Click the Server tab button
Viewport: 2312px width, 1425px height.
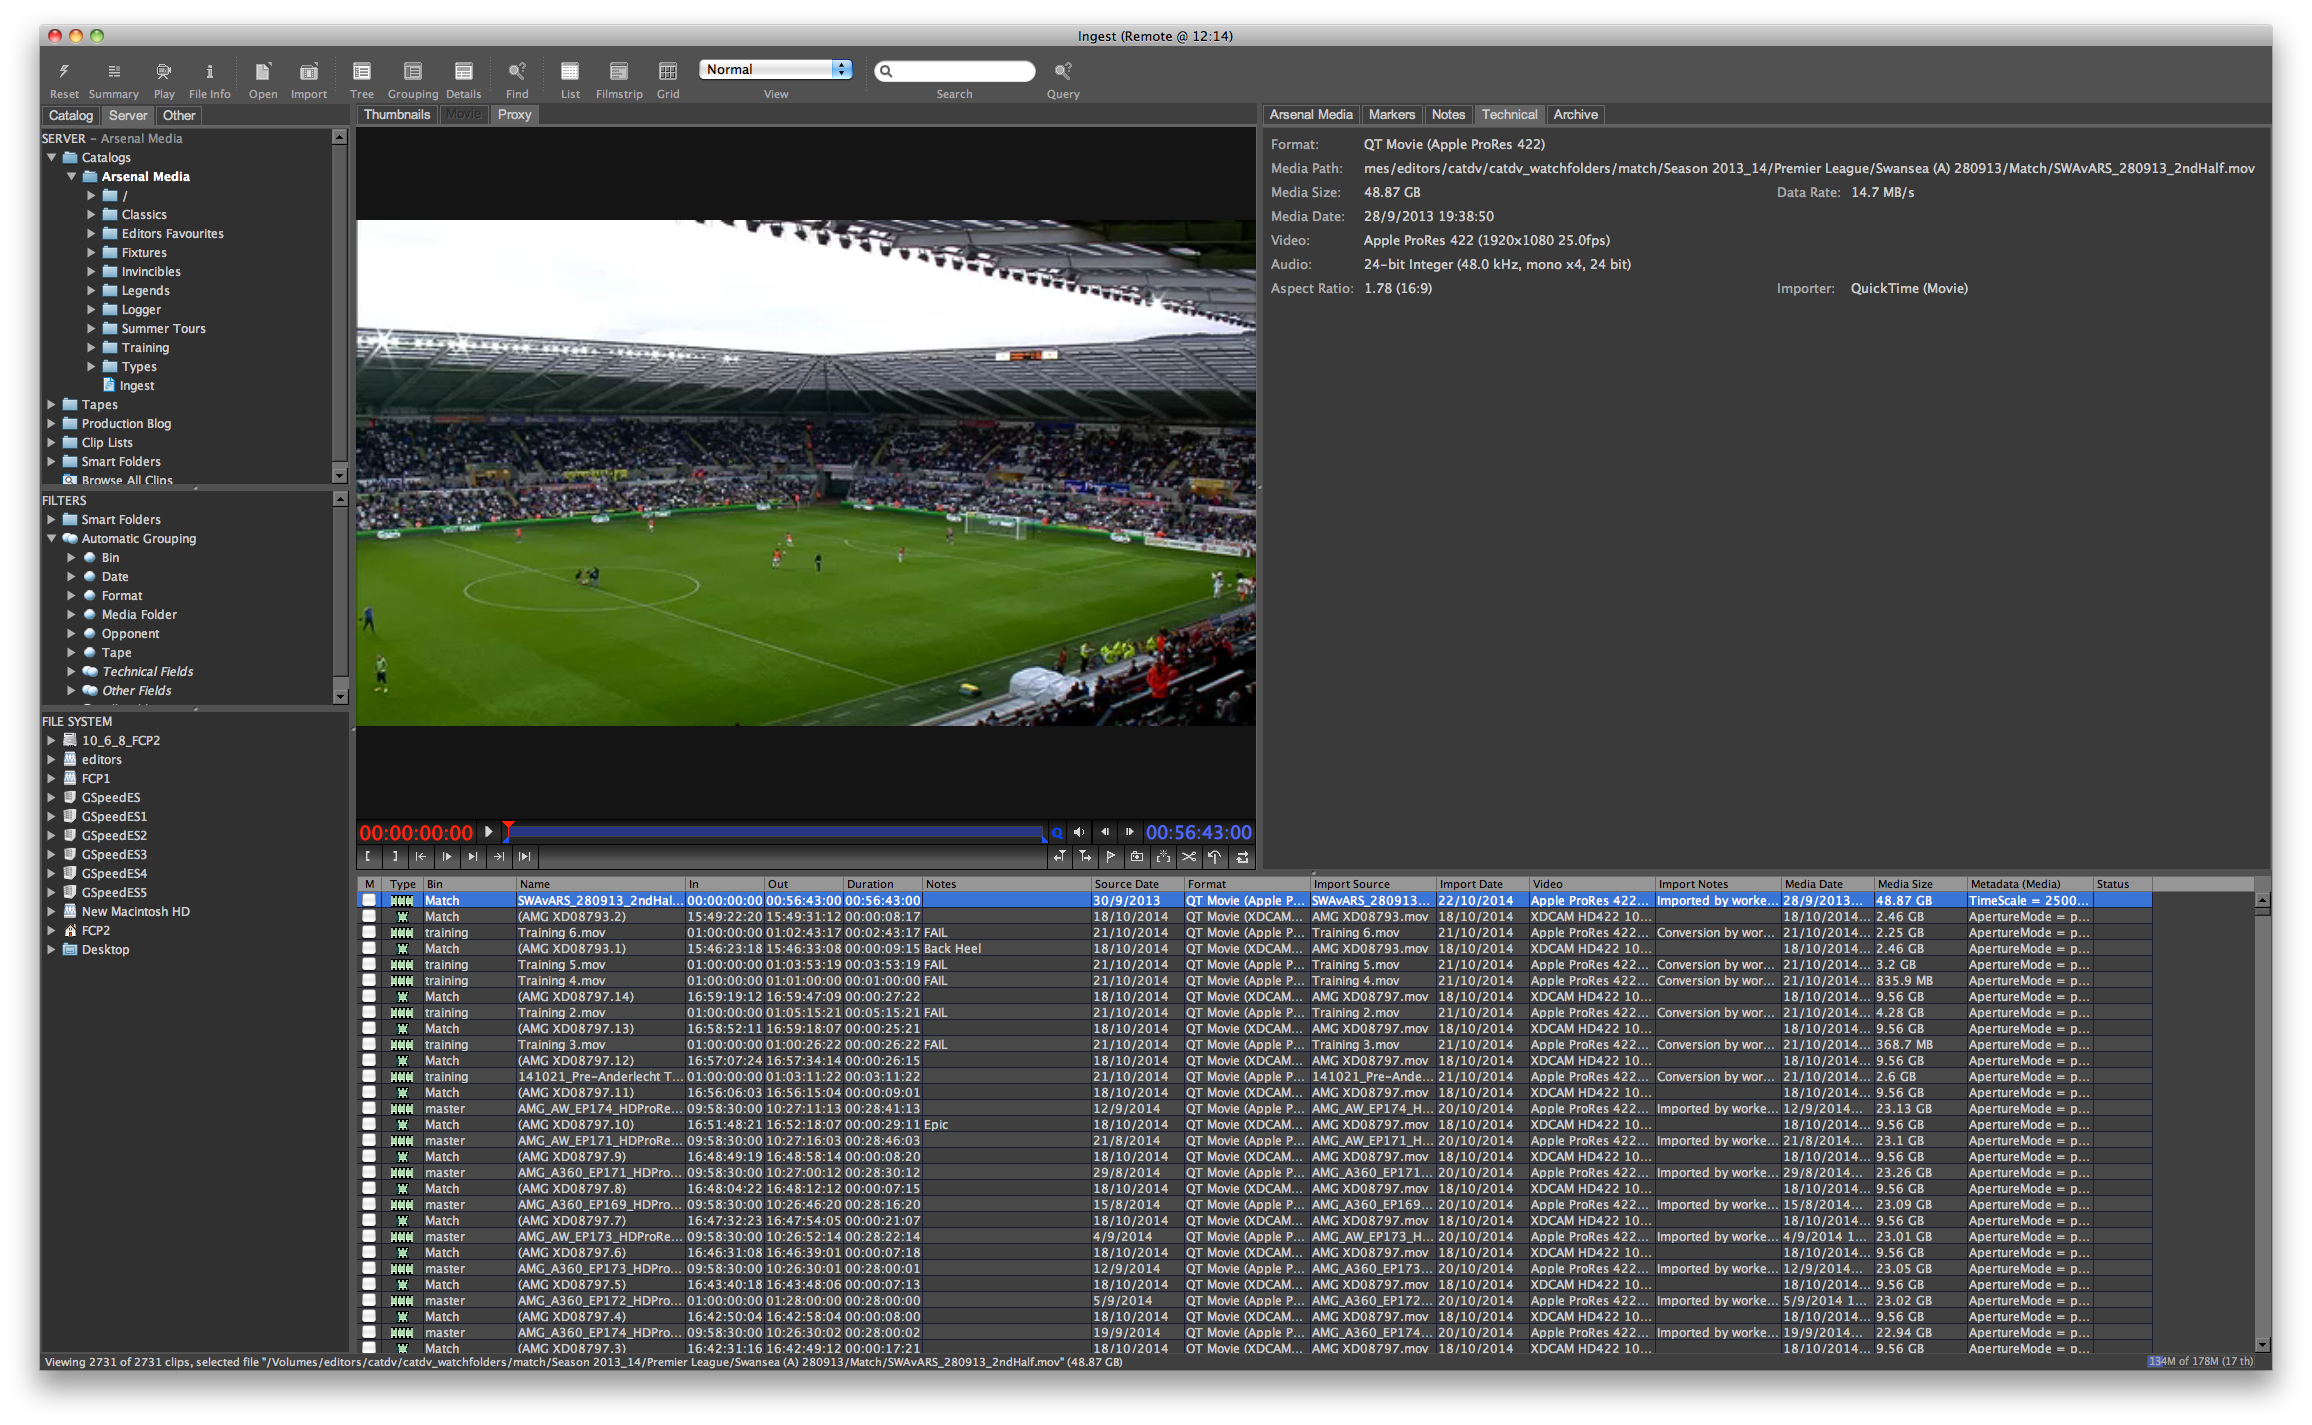pyautogui.click(x=128, y=116)
